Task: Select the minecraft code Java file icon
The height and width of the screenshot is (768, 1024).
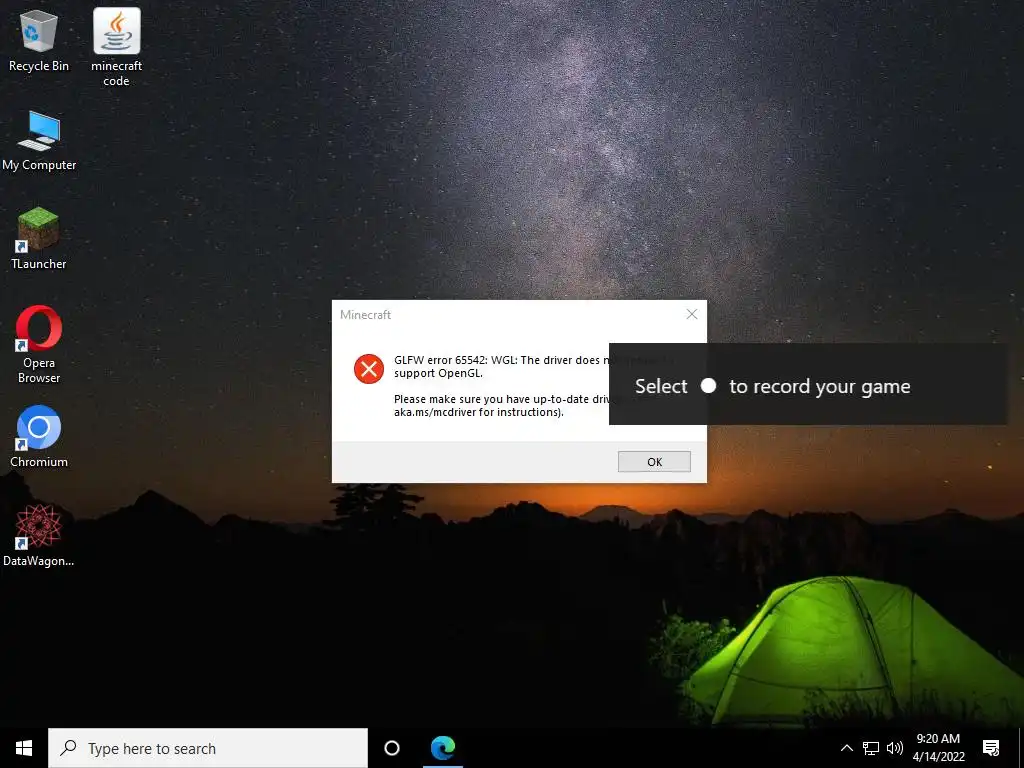Action: (x=116, y=47)
